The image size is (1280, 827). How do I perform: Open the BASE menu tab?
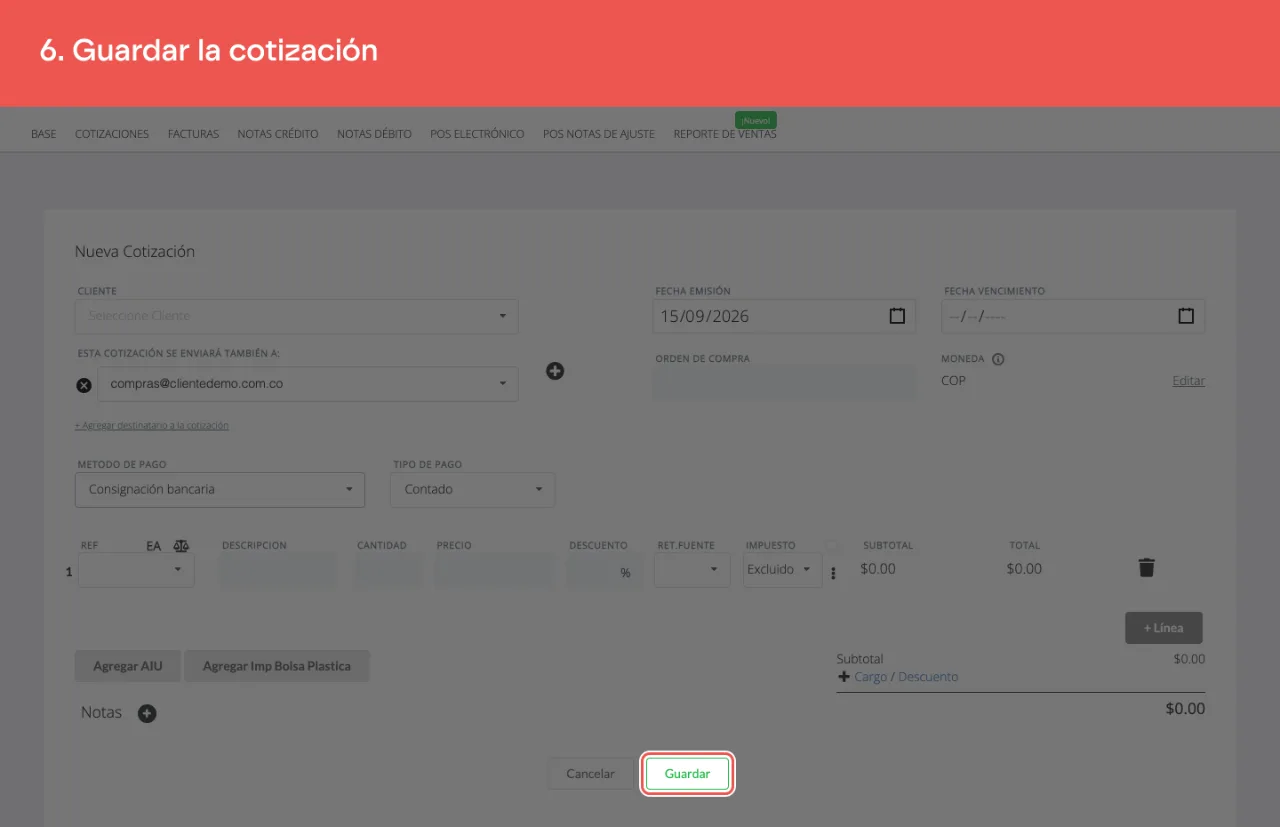tap(44, 134)
